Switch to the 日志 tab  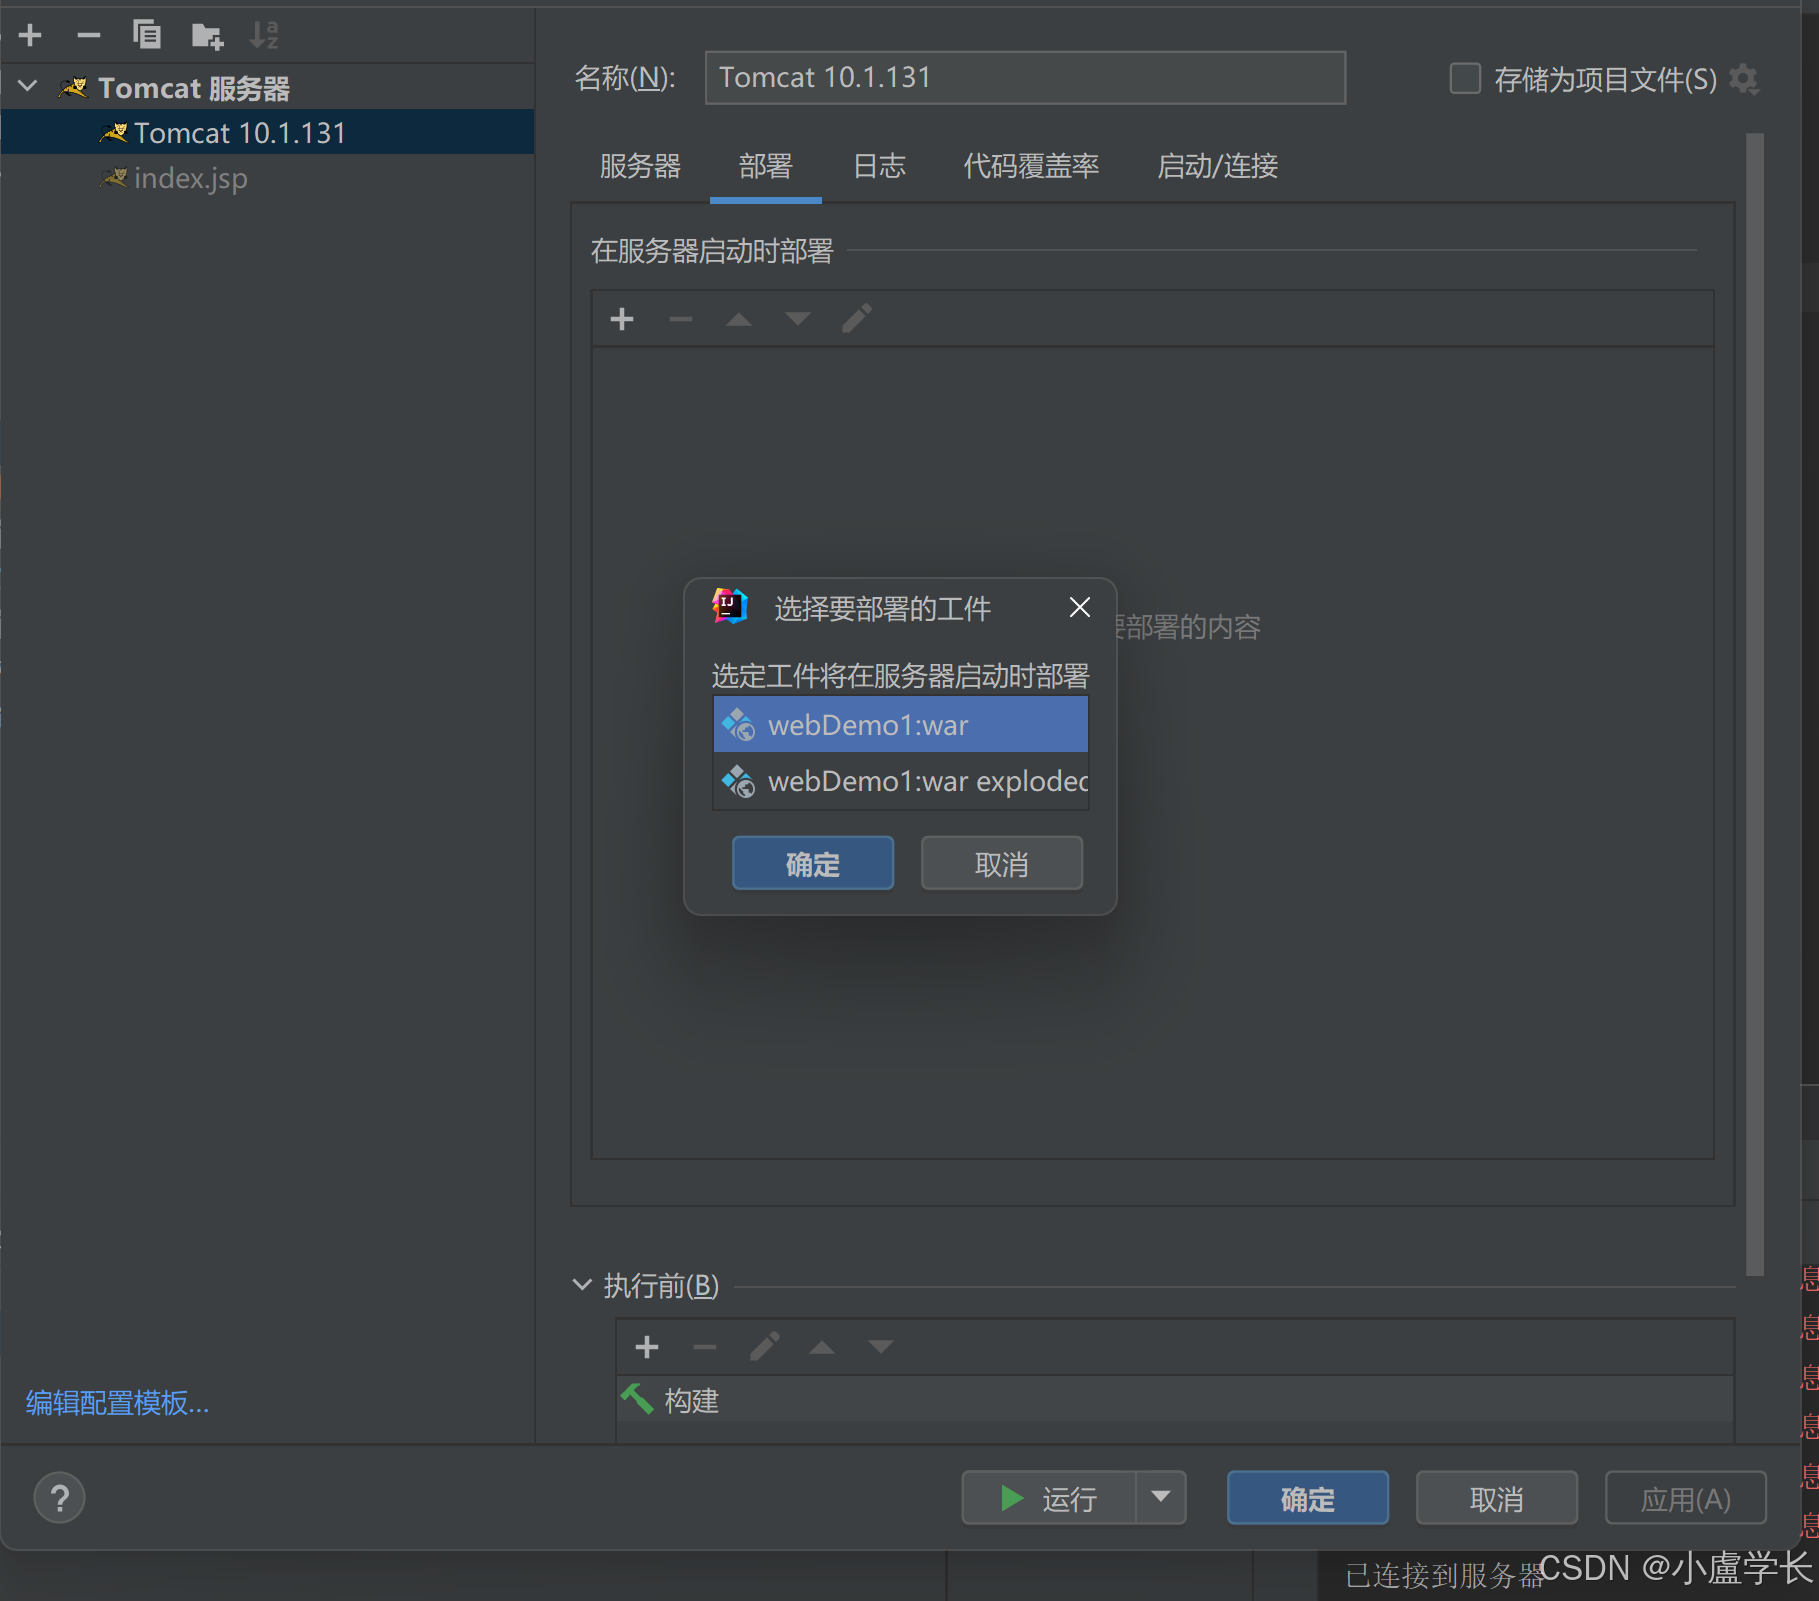tap(879, 166)
